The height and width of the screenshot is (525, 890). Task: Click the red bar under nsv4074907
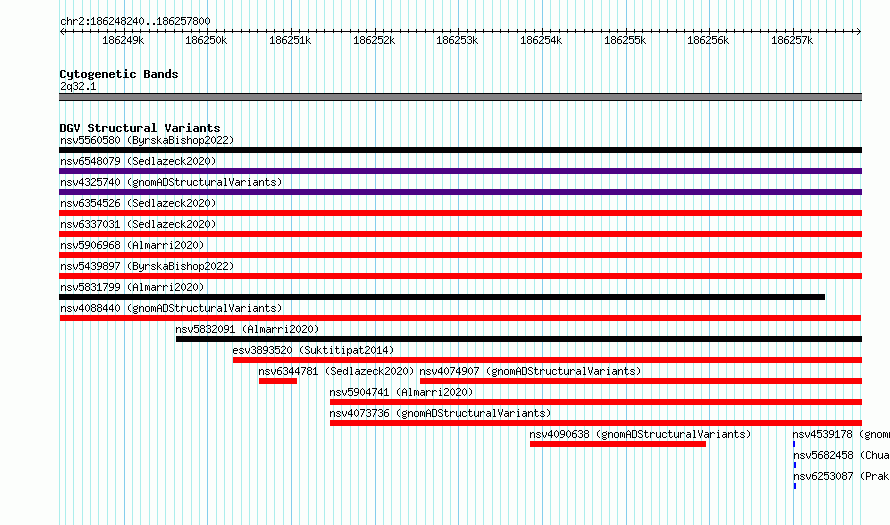(641, 381)
